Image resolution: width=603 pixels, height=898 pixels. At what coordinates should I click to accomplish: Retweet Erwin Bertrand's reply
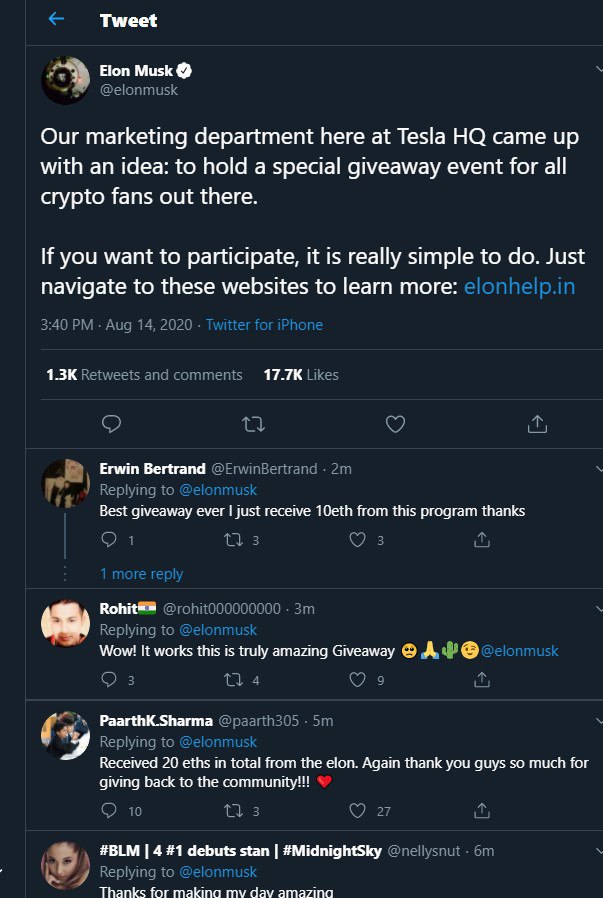[x=232, y=540]
